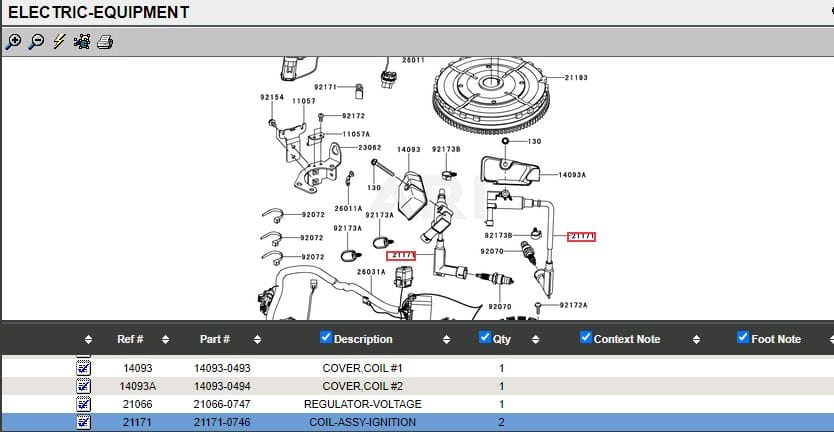Toggle the Foot Note column checkbox
This screenshot has height=432, width=834.
click(743, 337)
